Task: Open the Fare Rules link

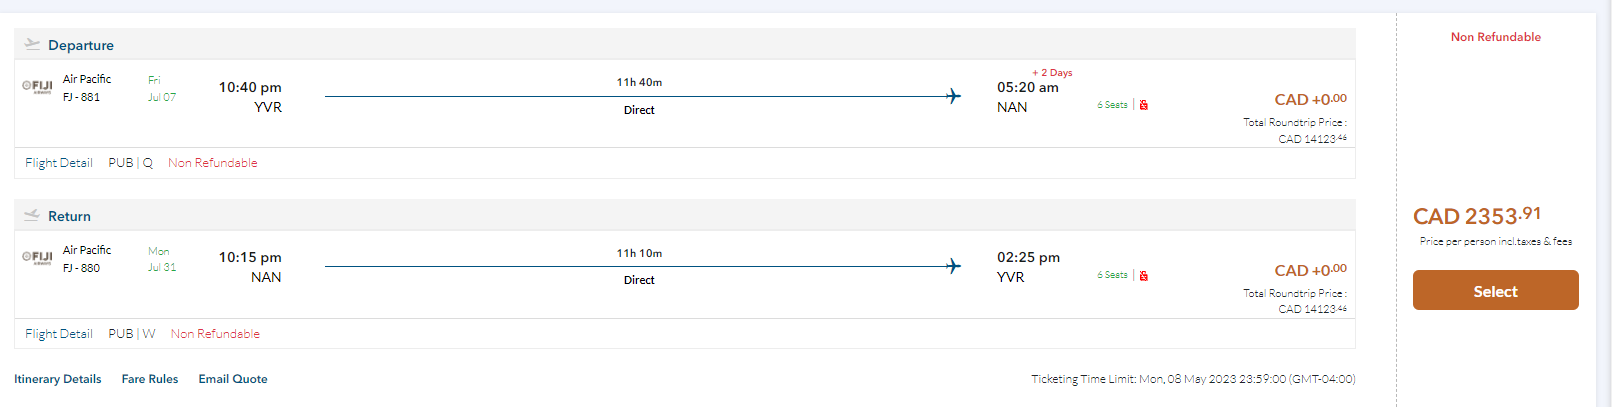Action: [x=150, y=379]
